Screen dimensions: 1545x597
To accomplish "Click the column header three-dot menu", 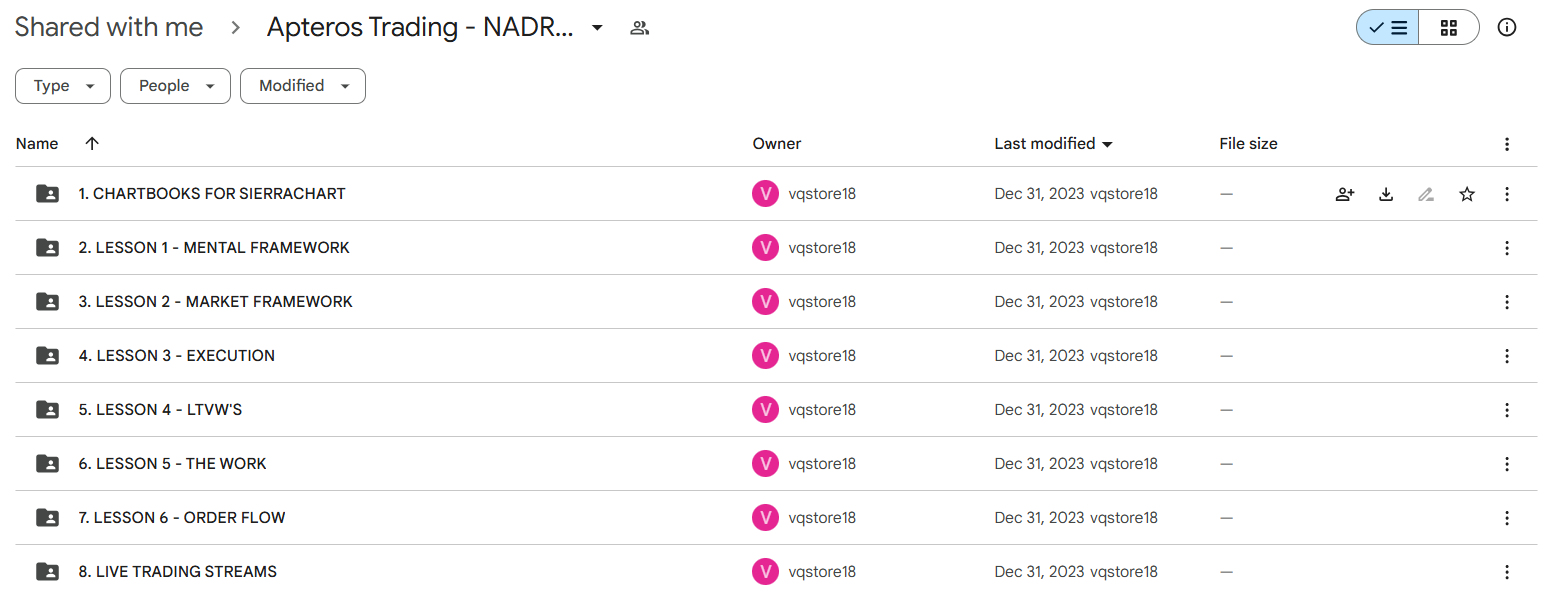I will [1507, 144].
